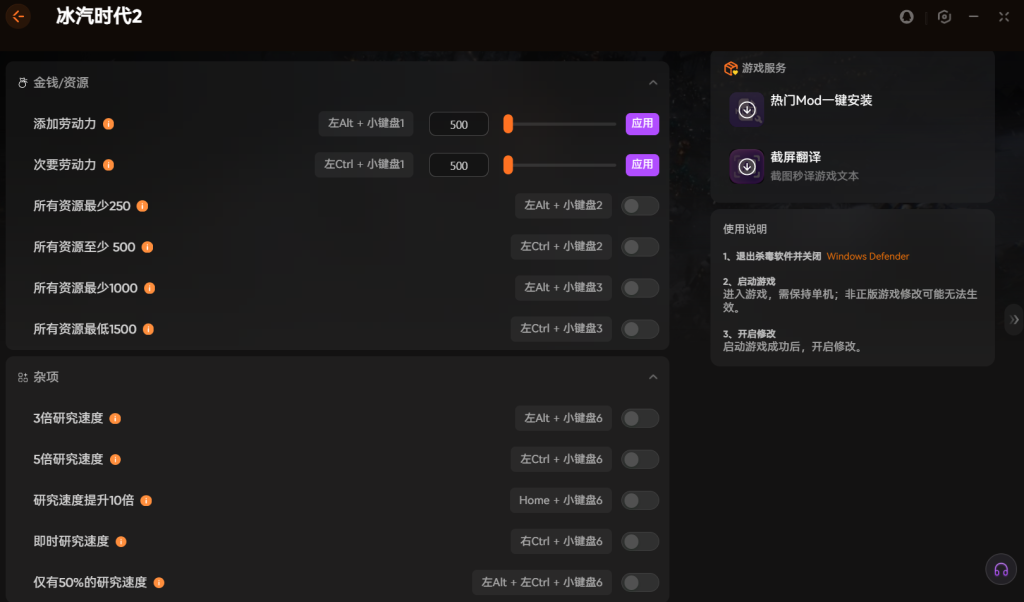
Task: Toggle 即时研究速度 cheat on
Action: coord(640,541)
